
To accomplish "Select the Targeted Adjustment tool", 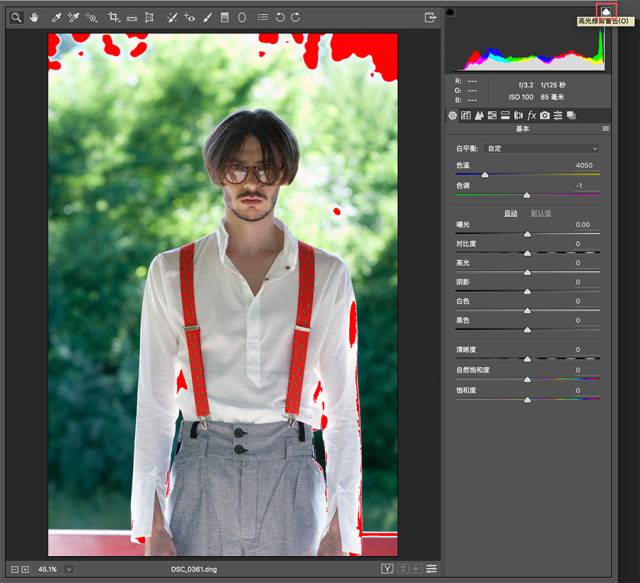I will (92, 18).
